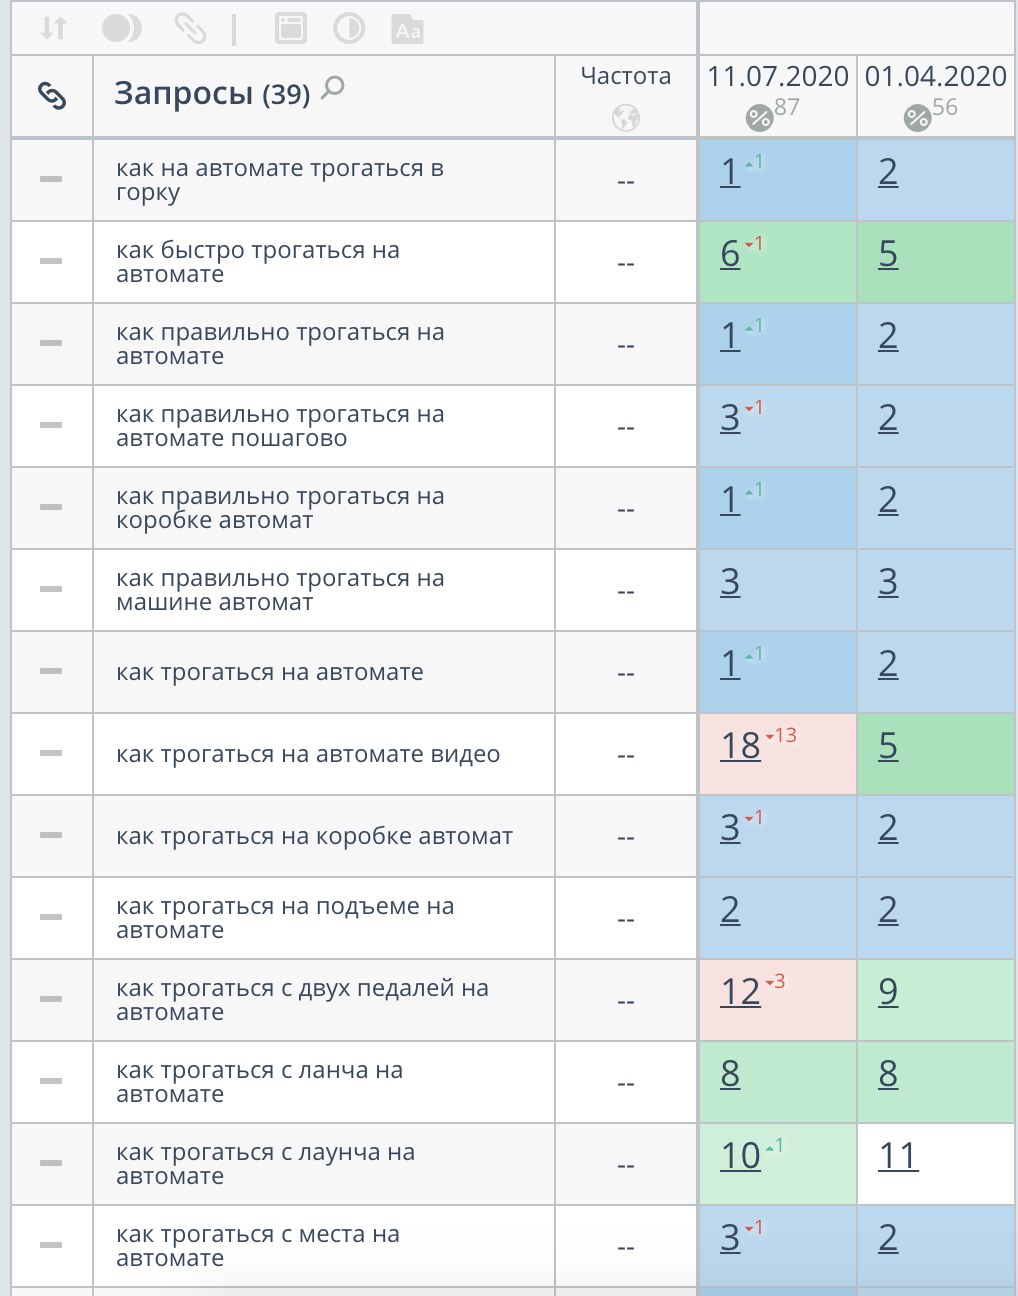Open position 12 link for 'с двух педалей' query
Screen dimensions: 1018x1296
(x=741, y=992)
